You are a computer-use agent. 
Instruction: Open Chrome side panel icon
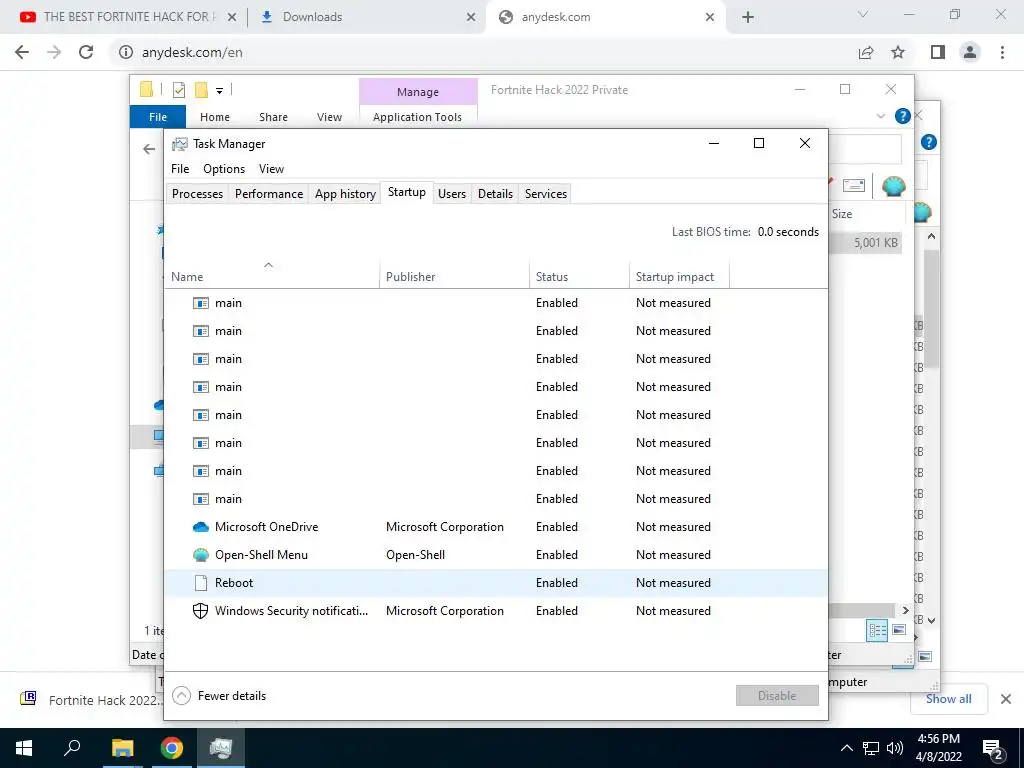(938, 52)
